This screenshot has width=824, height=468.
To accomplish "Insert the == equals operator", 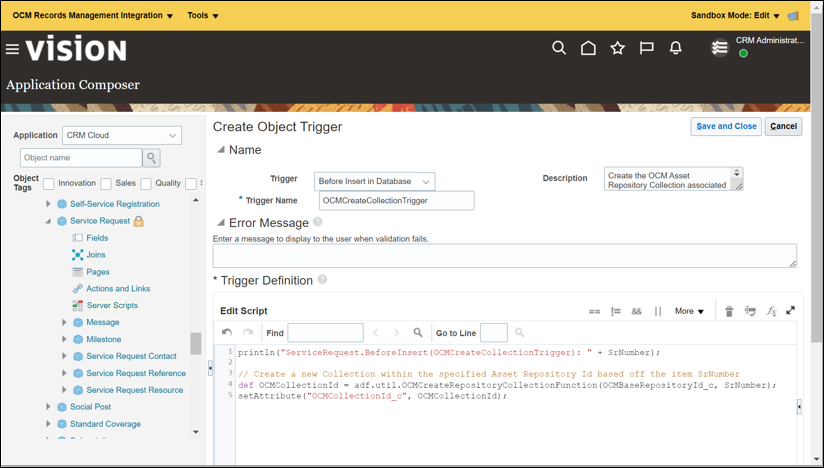I will click(x=594, y=311).
